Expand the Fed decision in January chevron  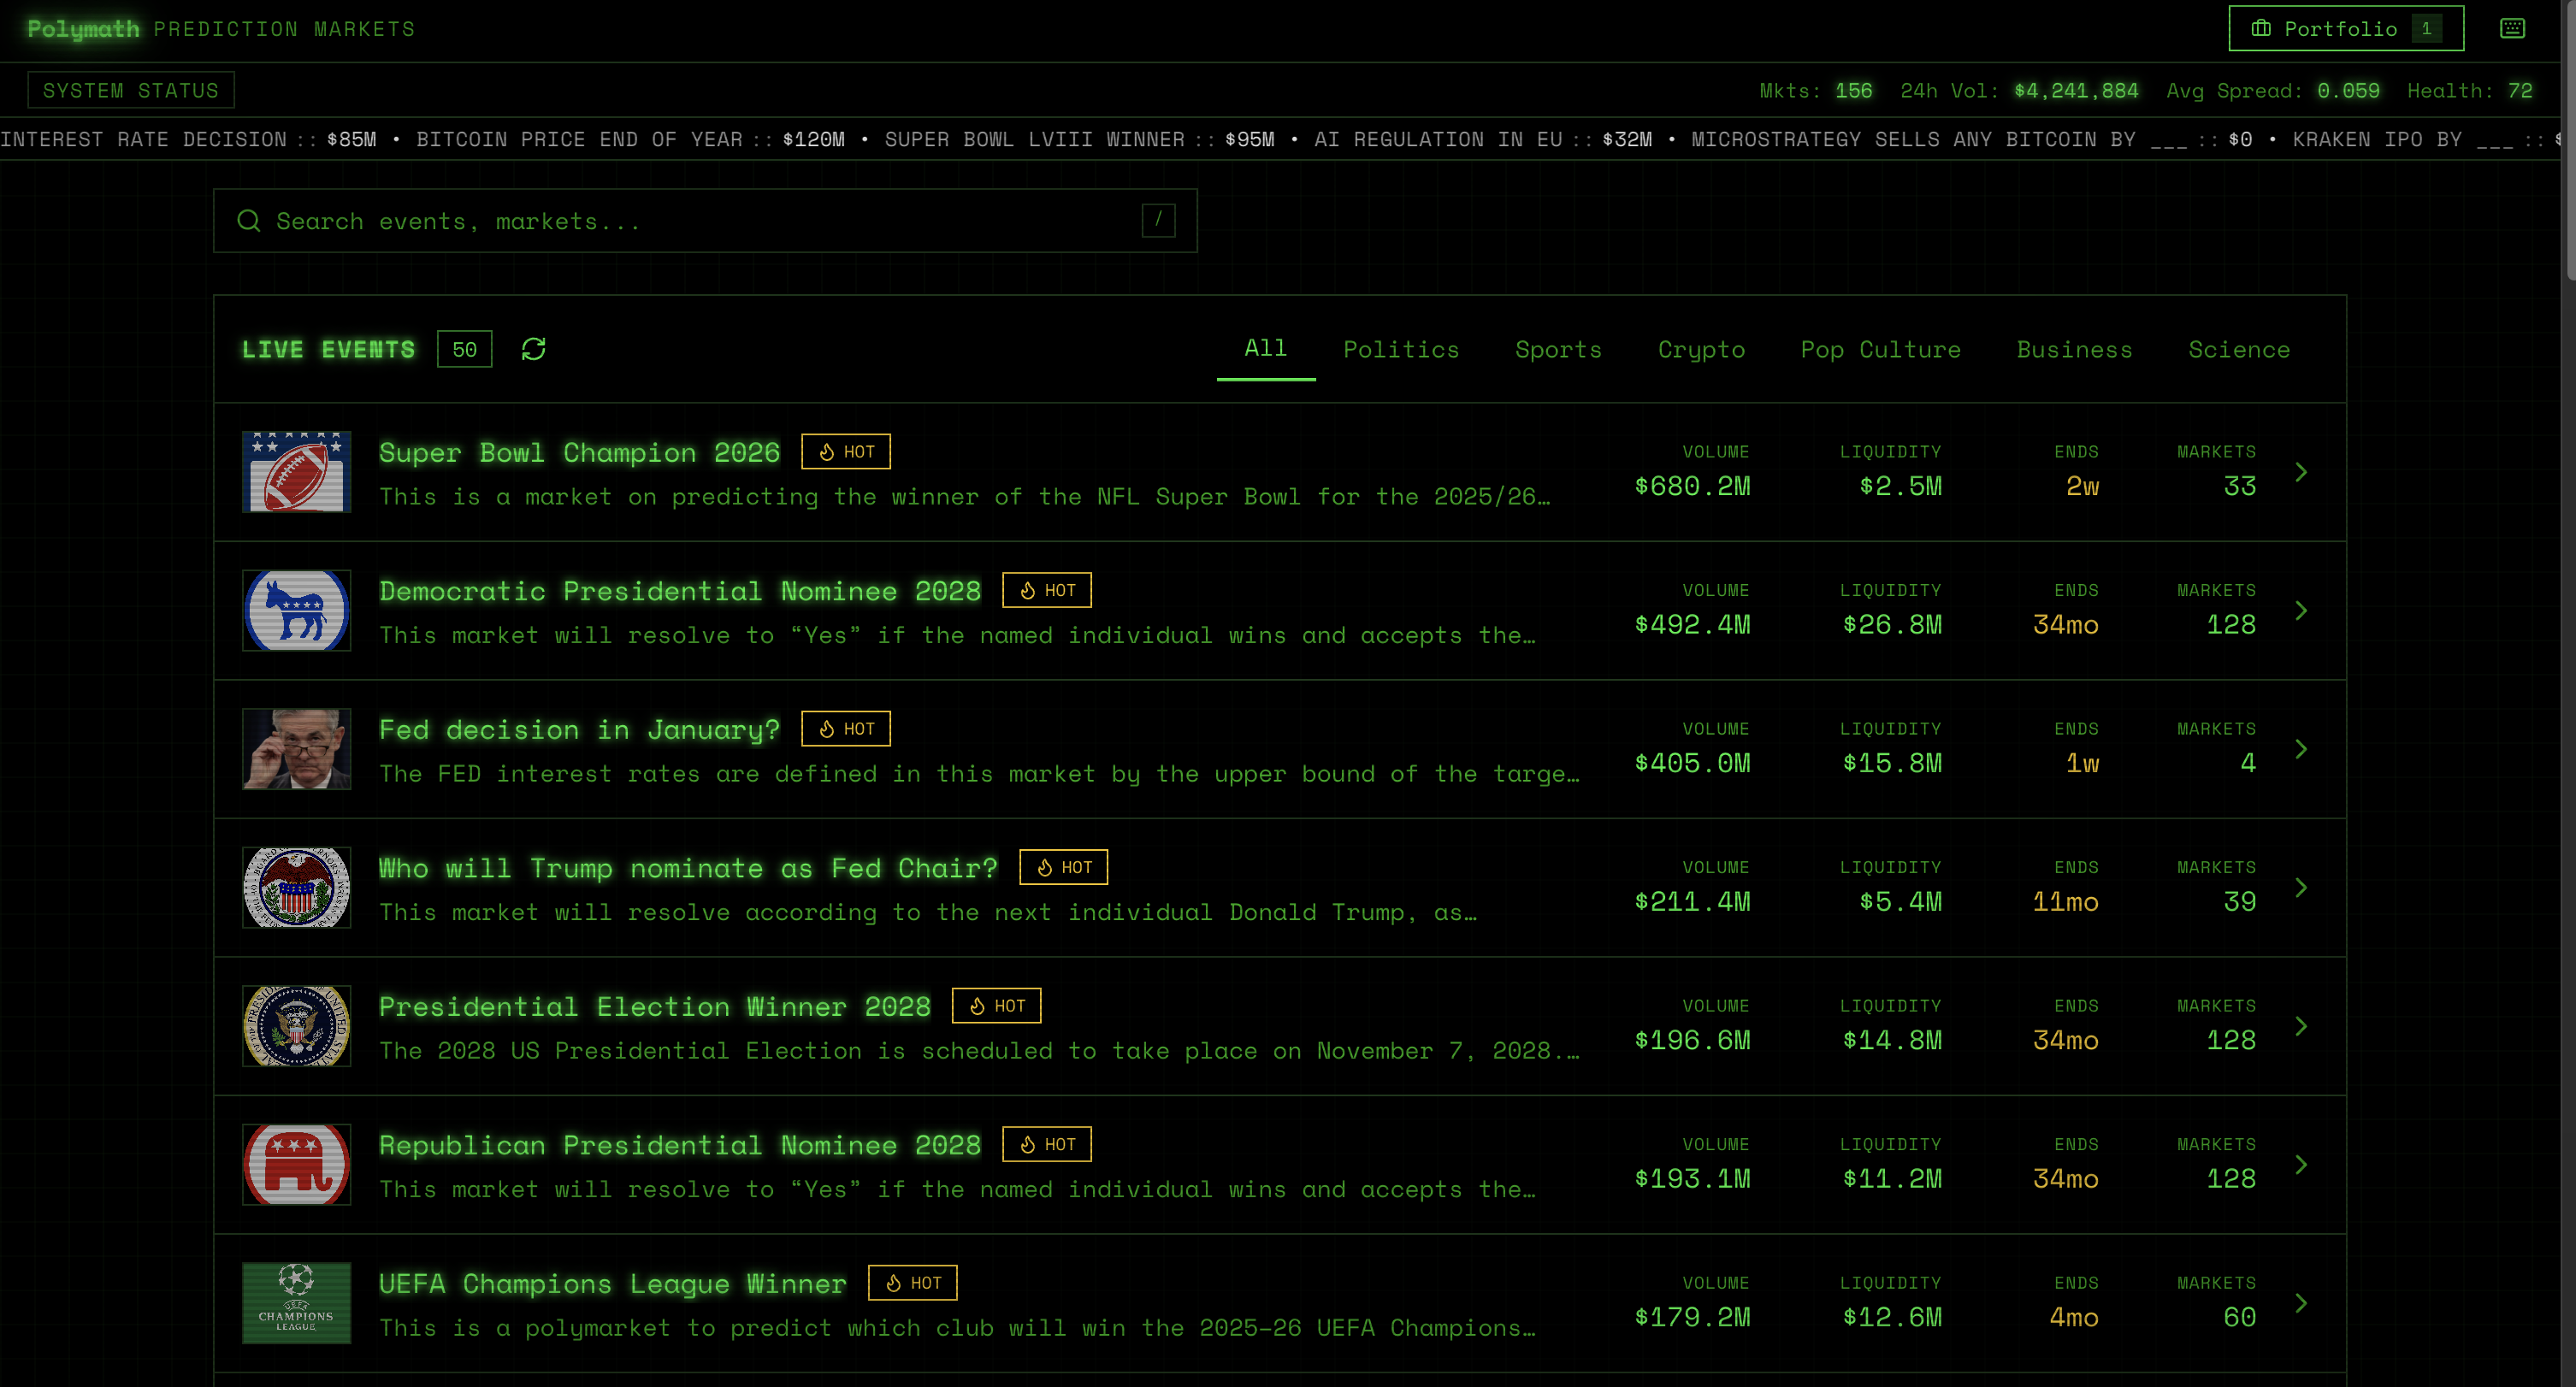(x=2300, y=749)
